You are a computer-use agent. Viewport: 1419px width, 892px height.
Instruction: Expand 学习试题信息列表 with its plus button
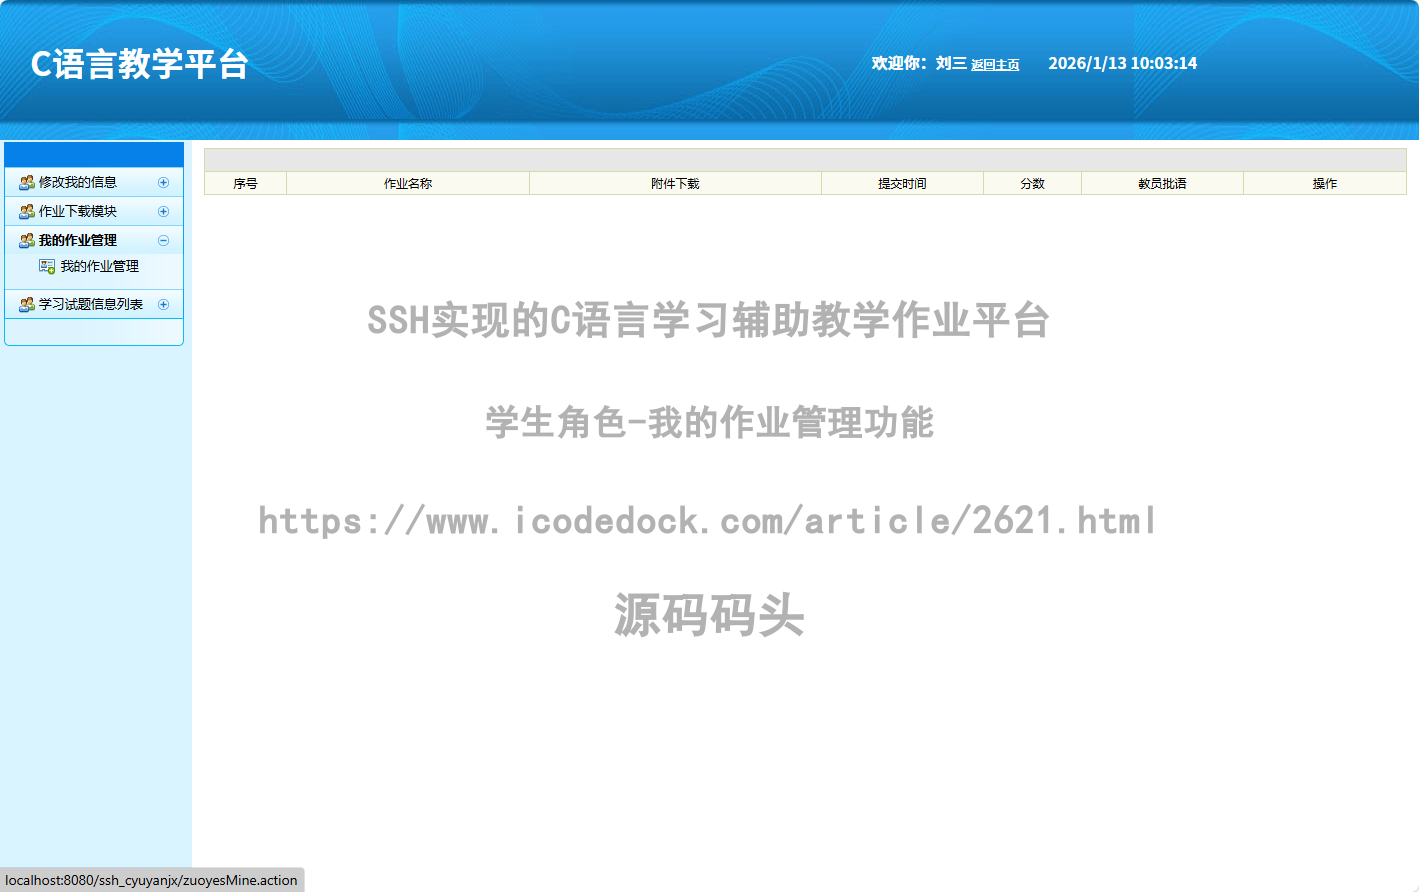point(164,305)
